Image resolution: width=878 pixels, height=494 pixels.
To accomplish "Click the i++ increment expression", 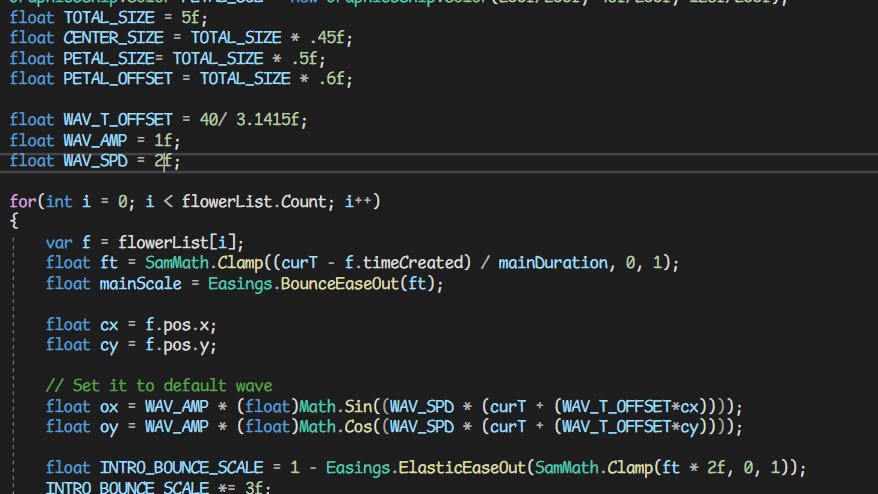I will coord(358,202).
